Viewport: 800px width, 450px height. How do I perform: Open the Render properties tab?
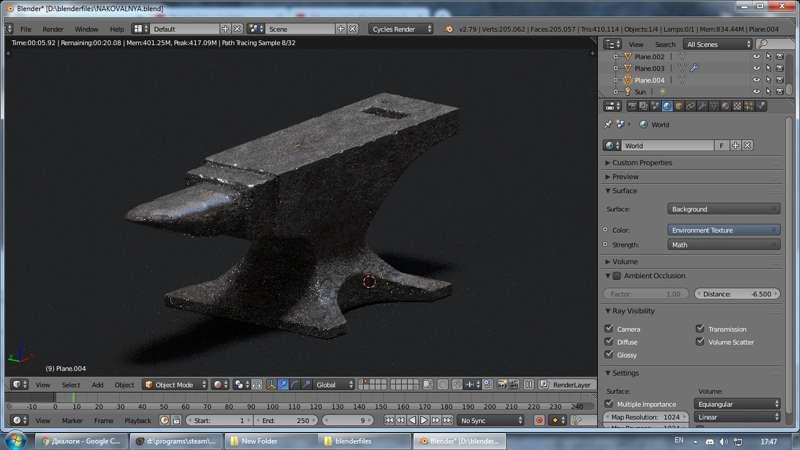coord(632,106)
